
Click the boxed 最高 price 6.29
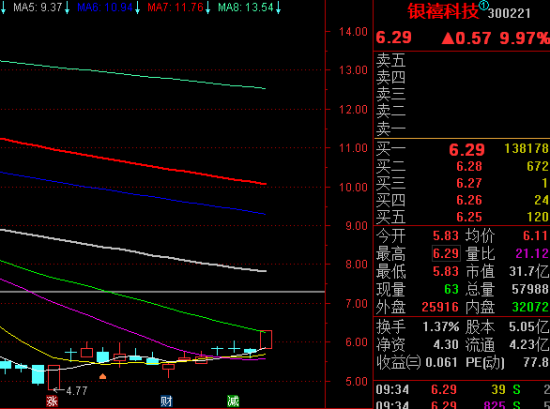[446, 253]
